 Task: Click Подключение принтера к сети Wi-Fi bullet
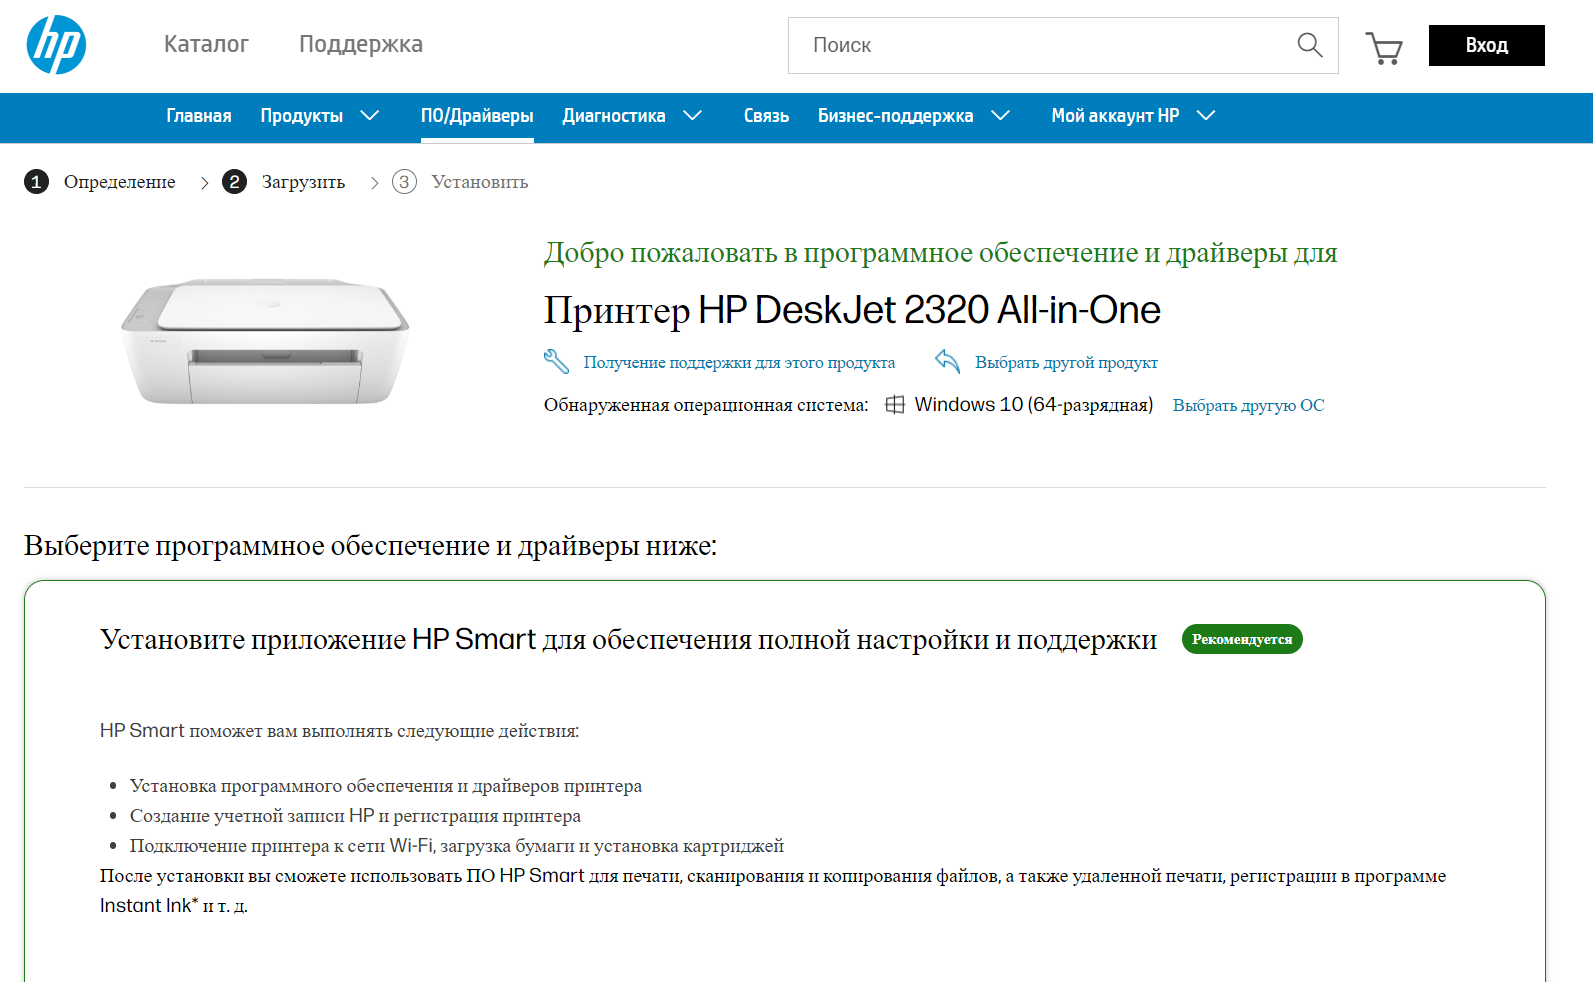click(x=457, y=846)
